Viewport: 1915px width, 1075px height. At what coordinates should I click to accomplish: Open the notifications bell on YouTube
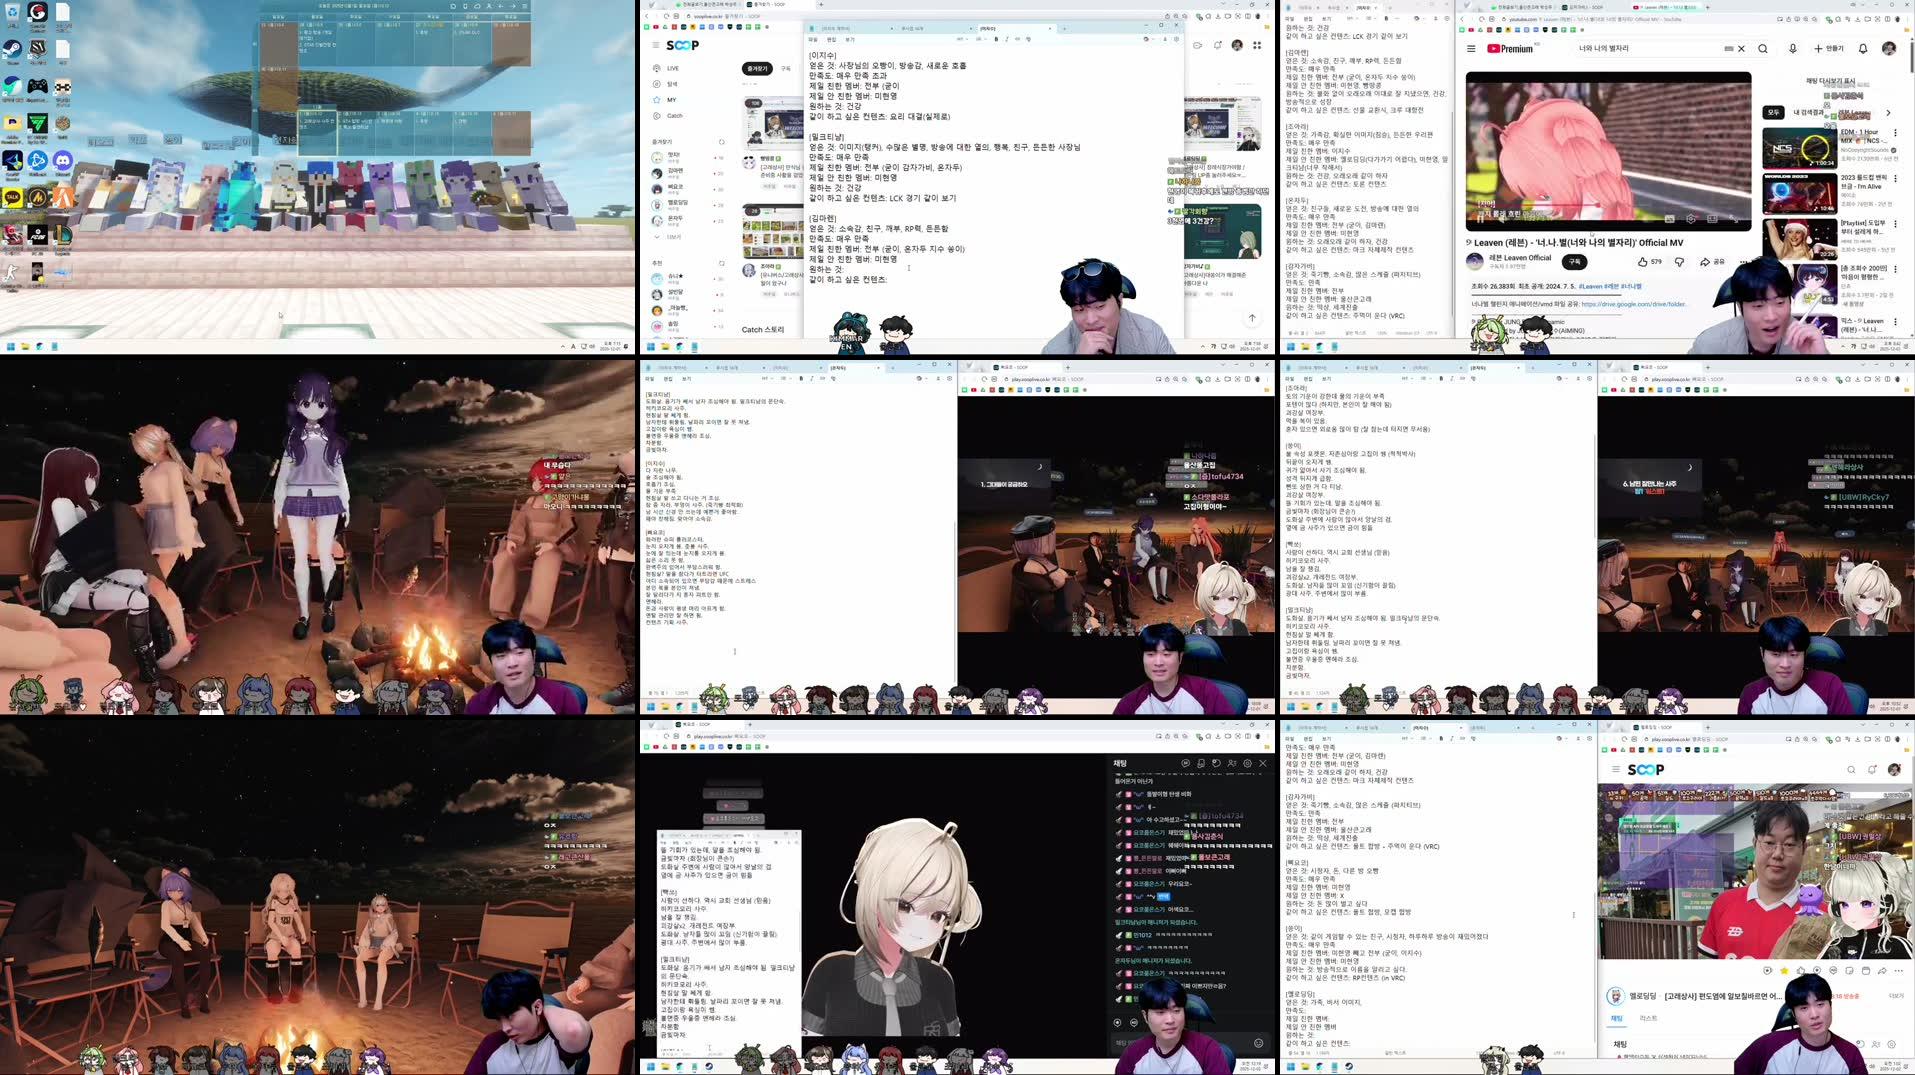pos(1863,49)
